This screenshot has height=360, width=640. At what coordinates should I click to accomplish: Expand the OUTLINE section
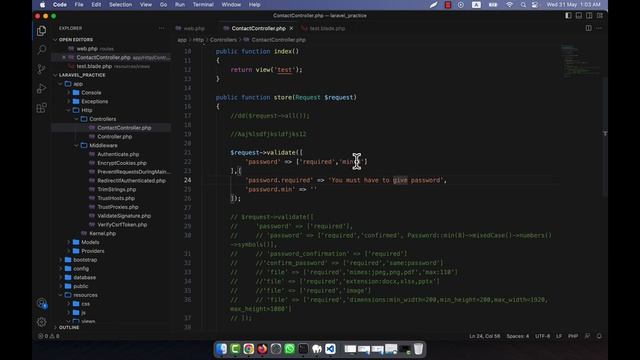(x=69, y=327)
